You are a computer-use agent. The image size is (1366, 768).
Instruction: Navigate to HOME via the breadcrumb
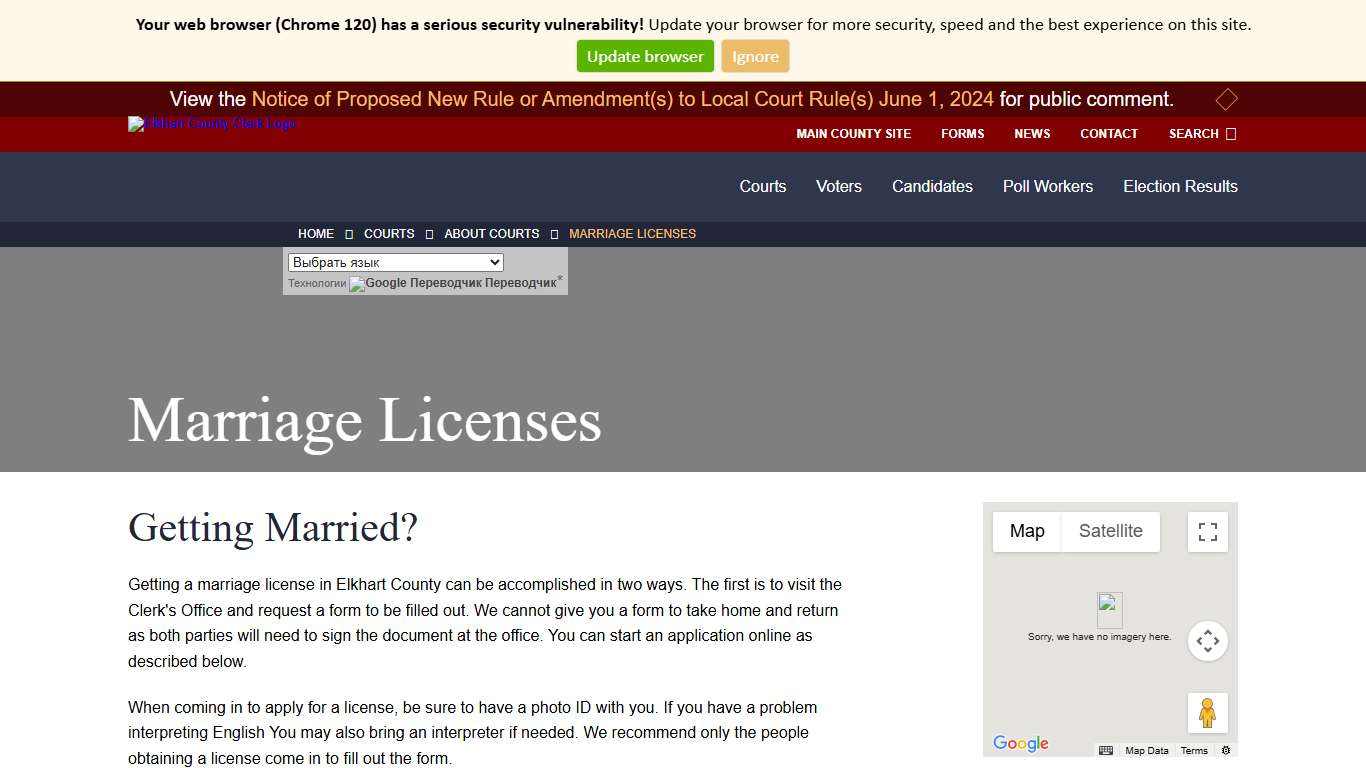tap(316, 233)
